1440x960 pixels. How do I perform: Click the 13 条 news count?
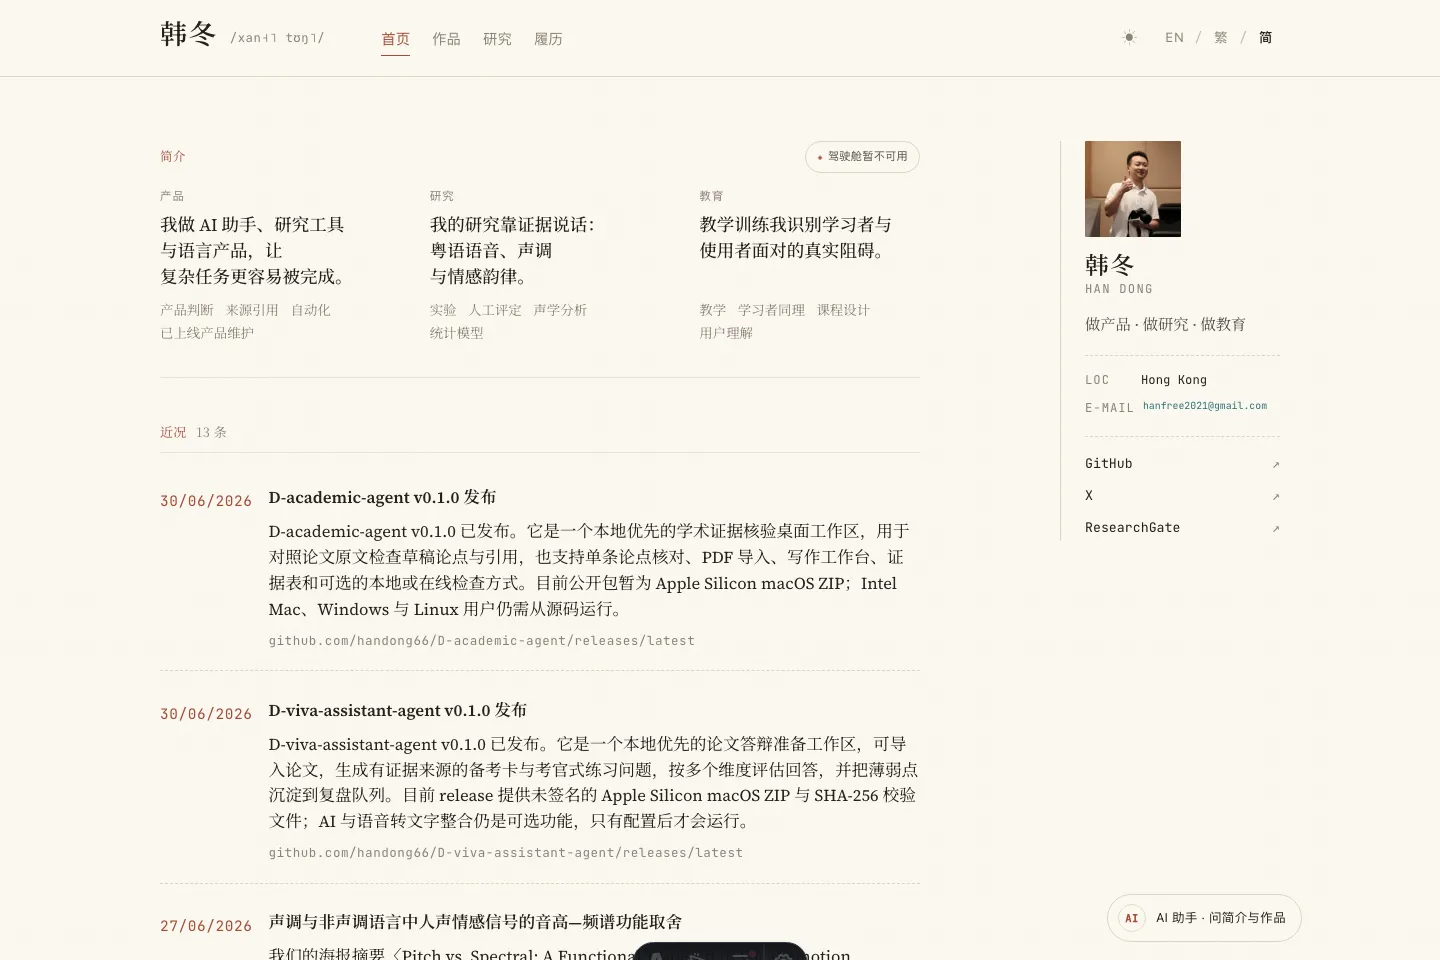point(211,432)
